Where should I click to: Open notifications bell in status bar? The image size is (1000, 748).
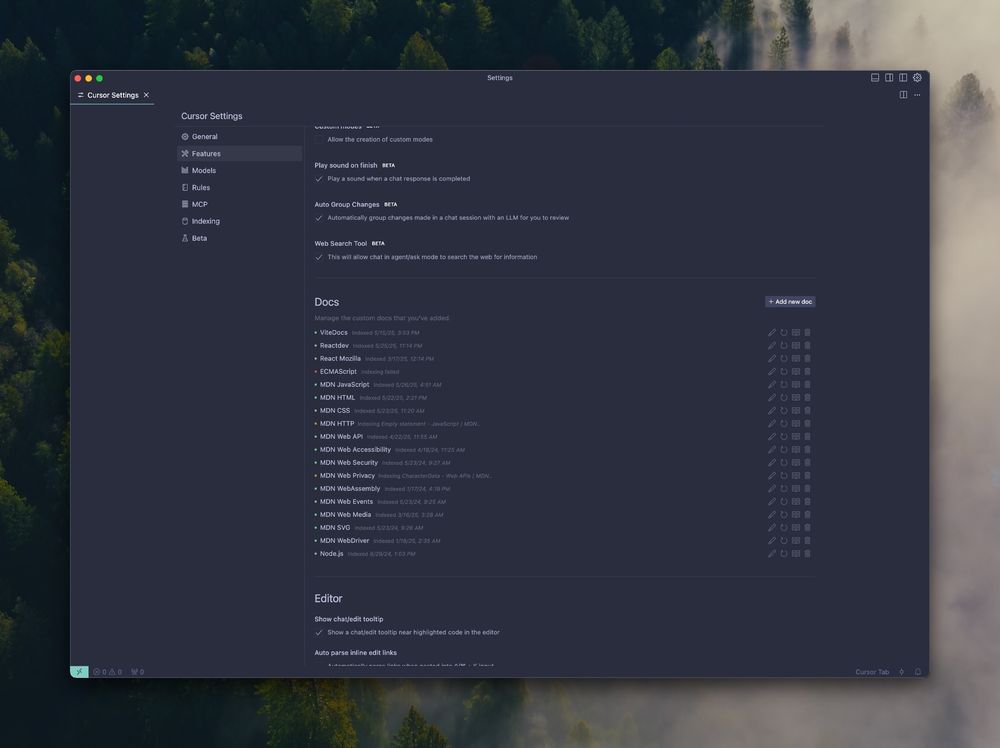click(x=918, y=671)
